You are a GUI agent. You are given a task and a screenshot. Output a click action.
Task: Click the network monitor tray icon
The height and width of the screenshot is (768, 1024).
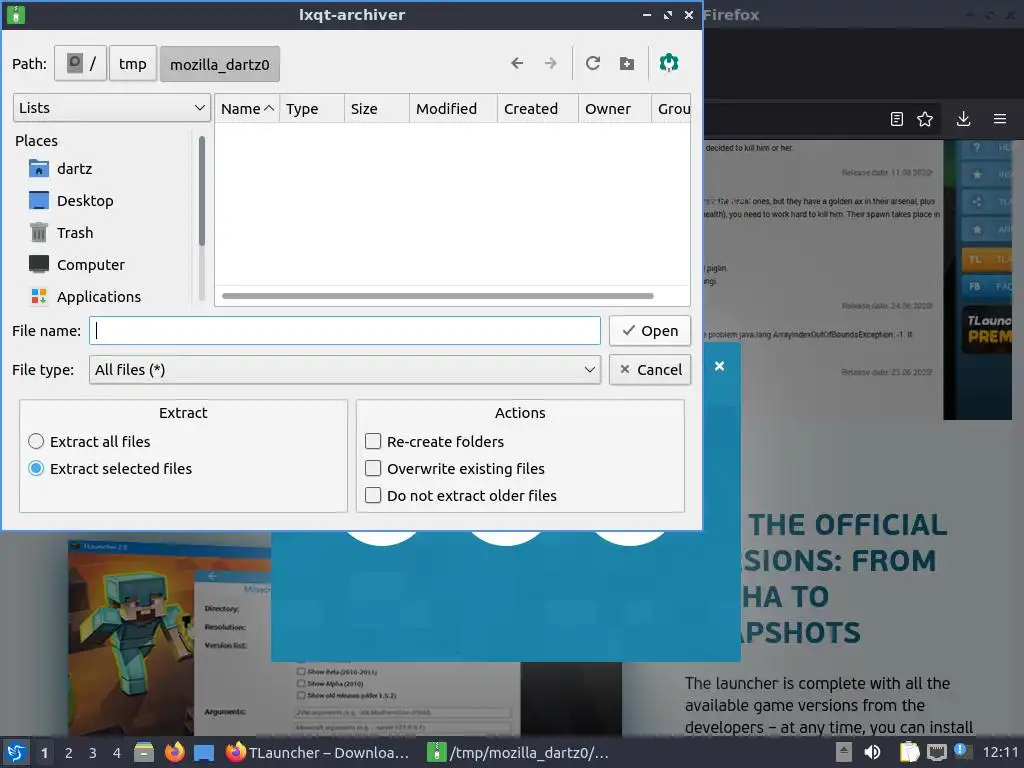(x=936, y=752)
